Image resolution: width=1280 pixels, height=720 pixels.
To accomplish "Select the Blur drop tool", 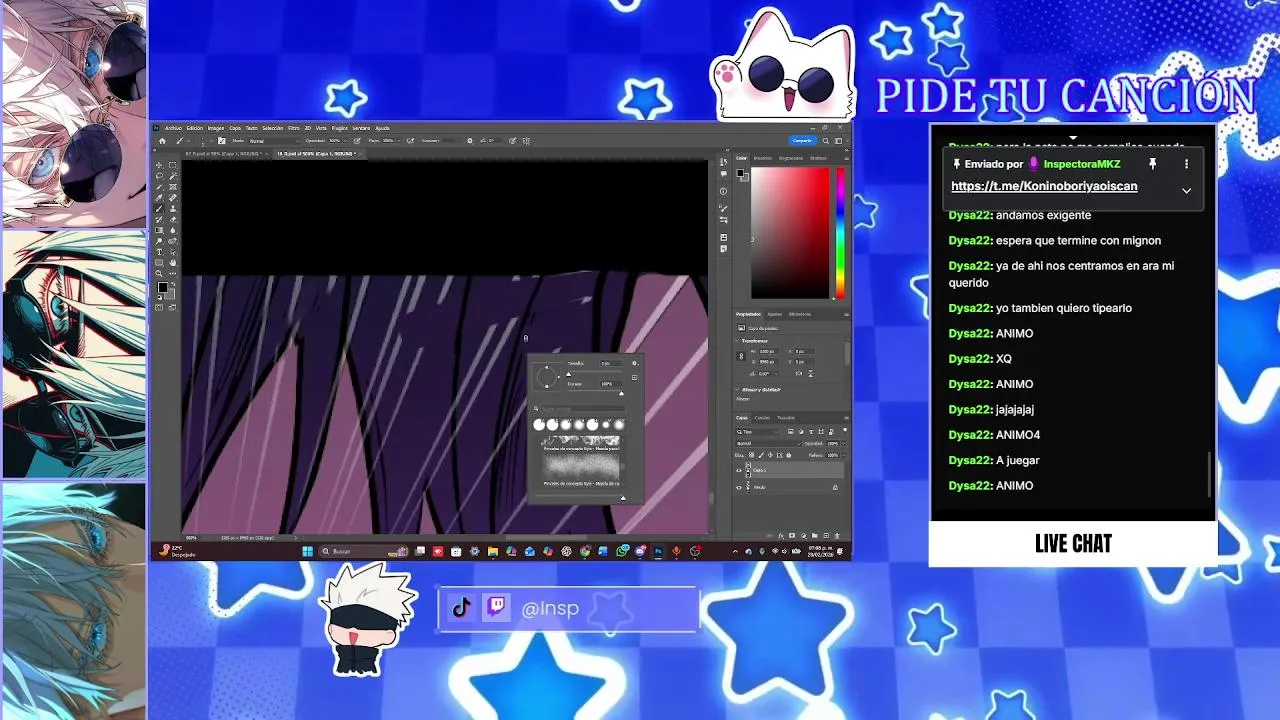I will pos(172,230).
